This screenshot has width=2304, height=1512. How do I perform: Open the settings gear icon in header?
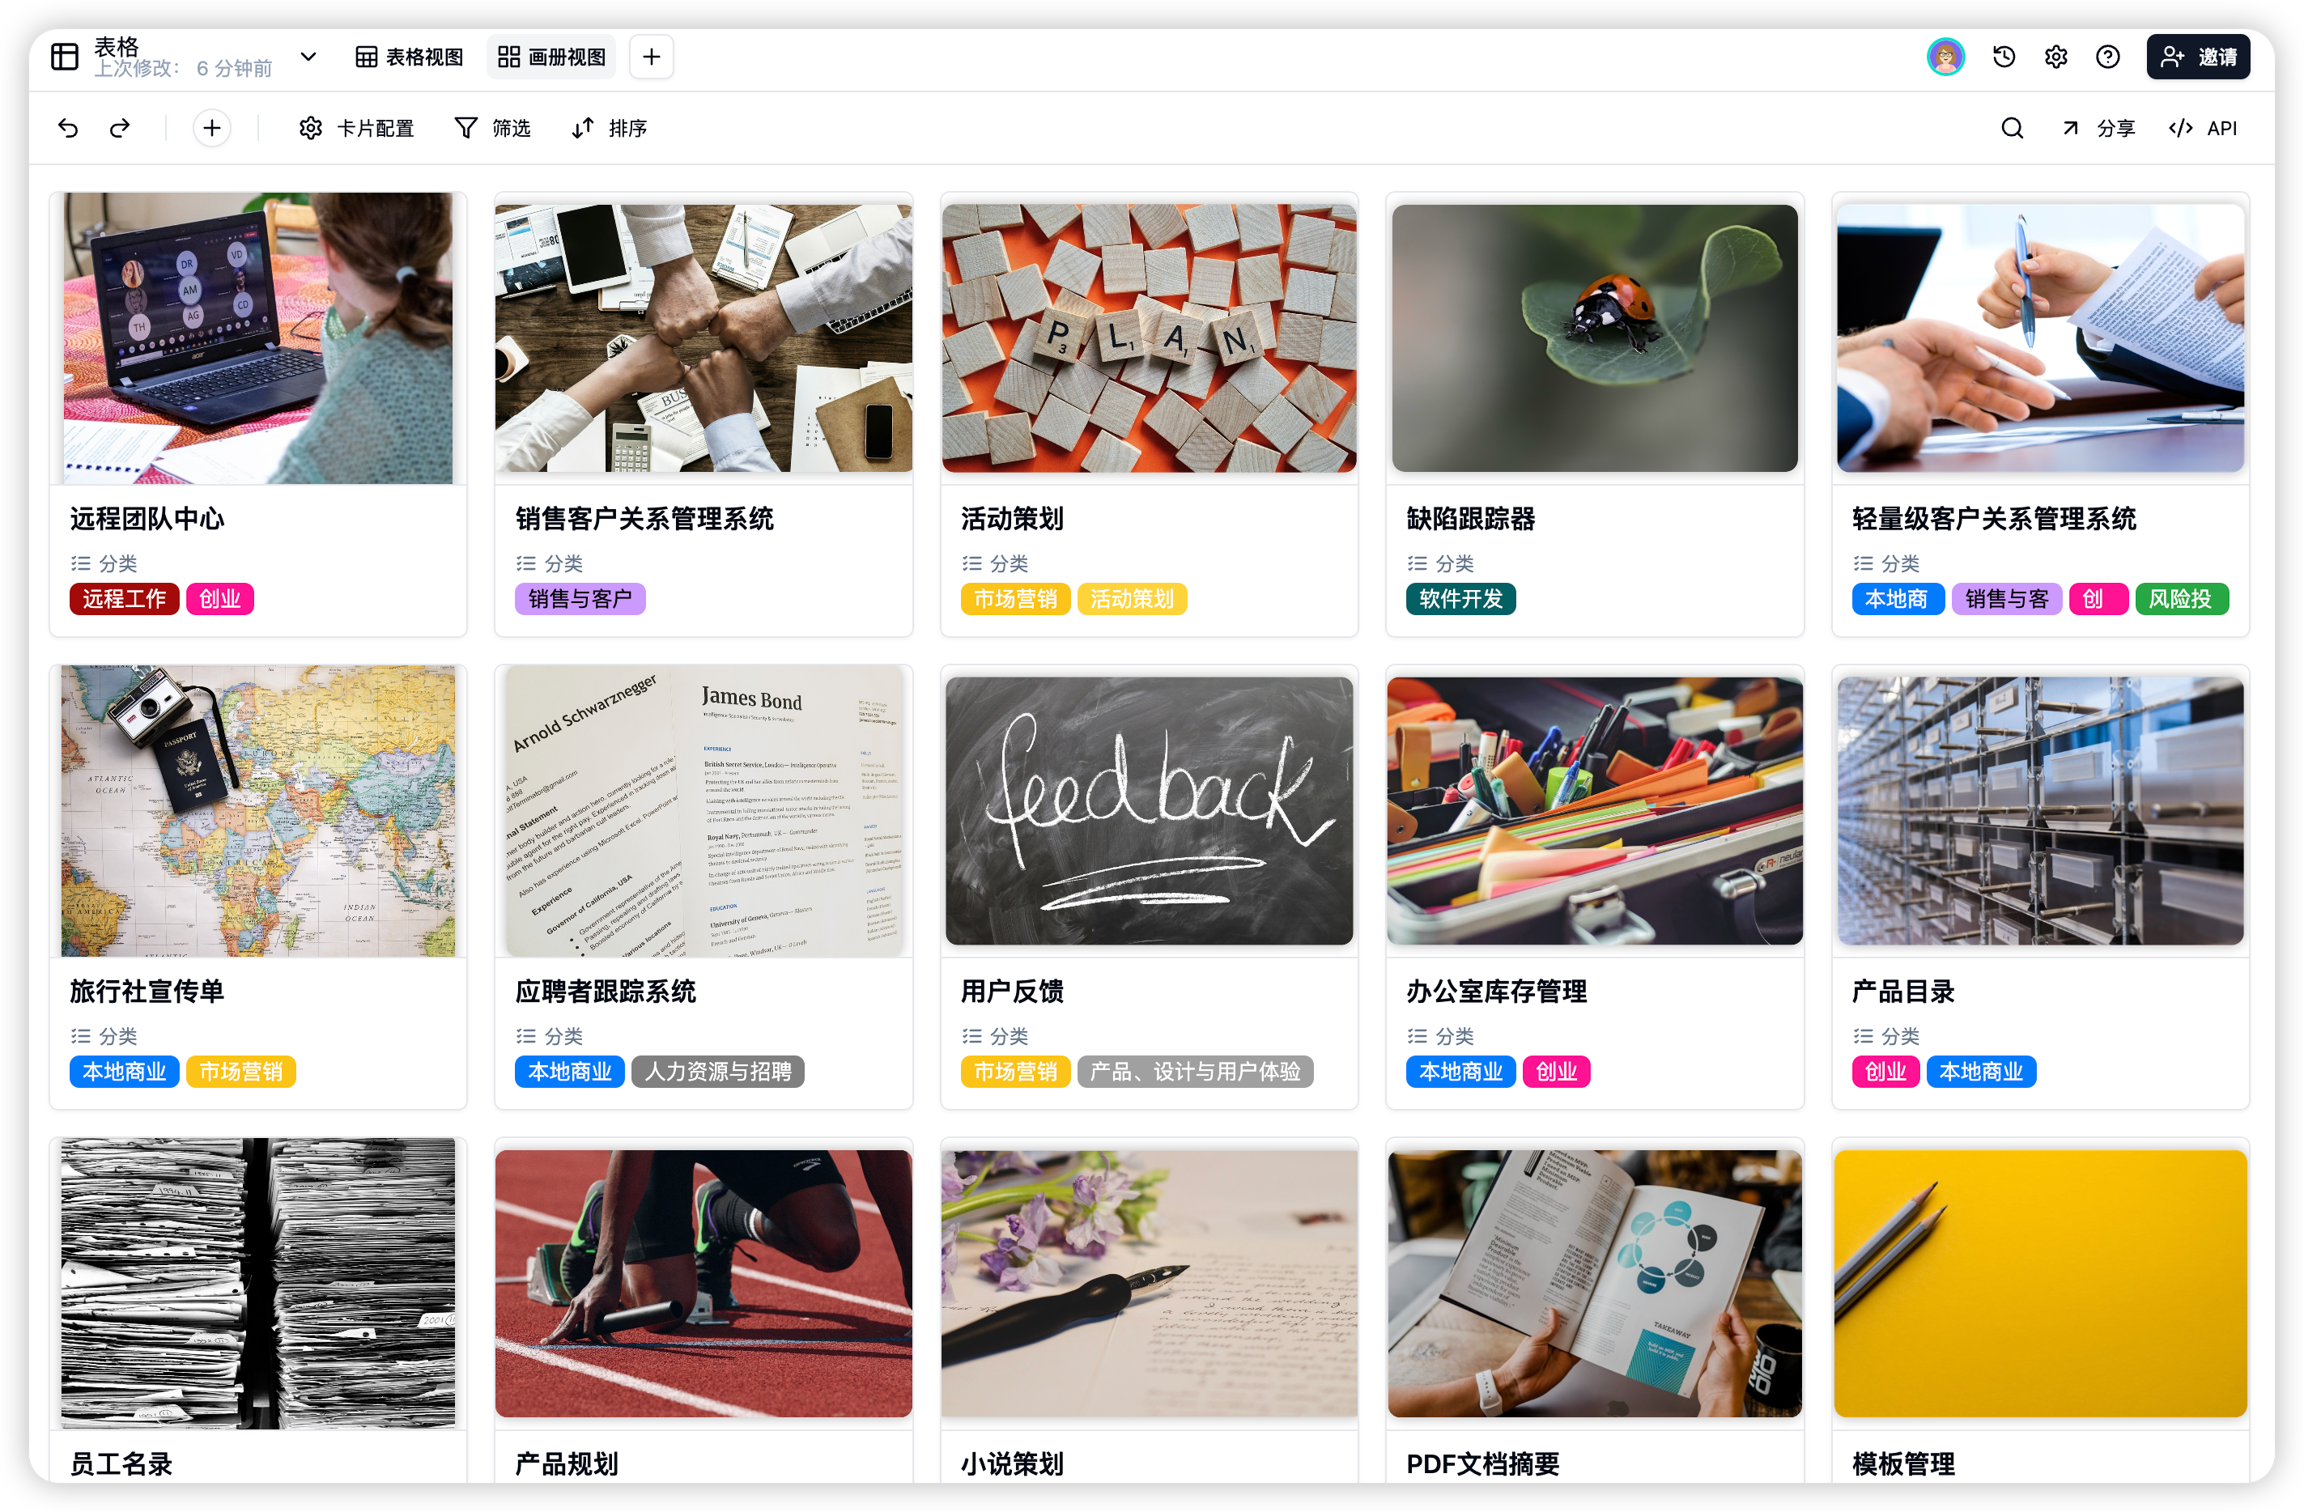click(x=2055, y=57)
